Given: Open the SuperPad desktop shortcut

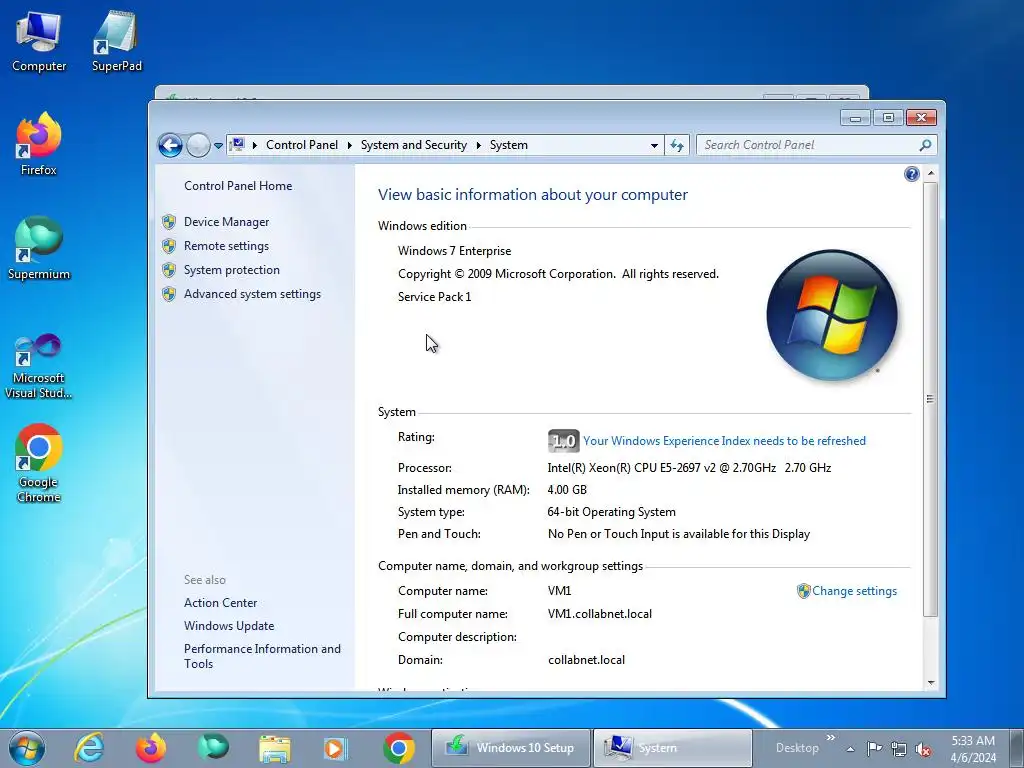Looking at the screenshot, I should coord(116,41).
